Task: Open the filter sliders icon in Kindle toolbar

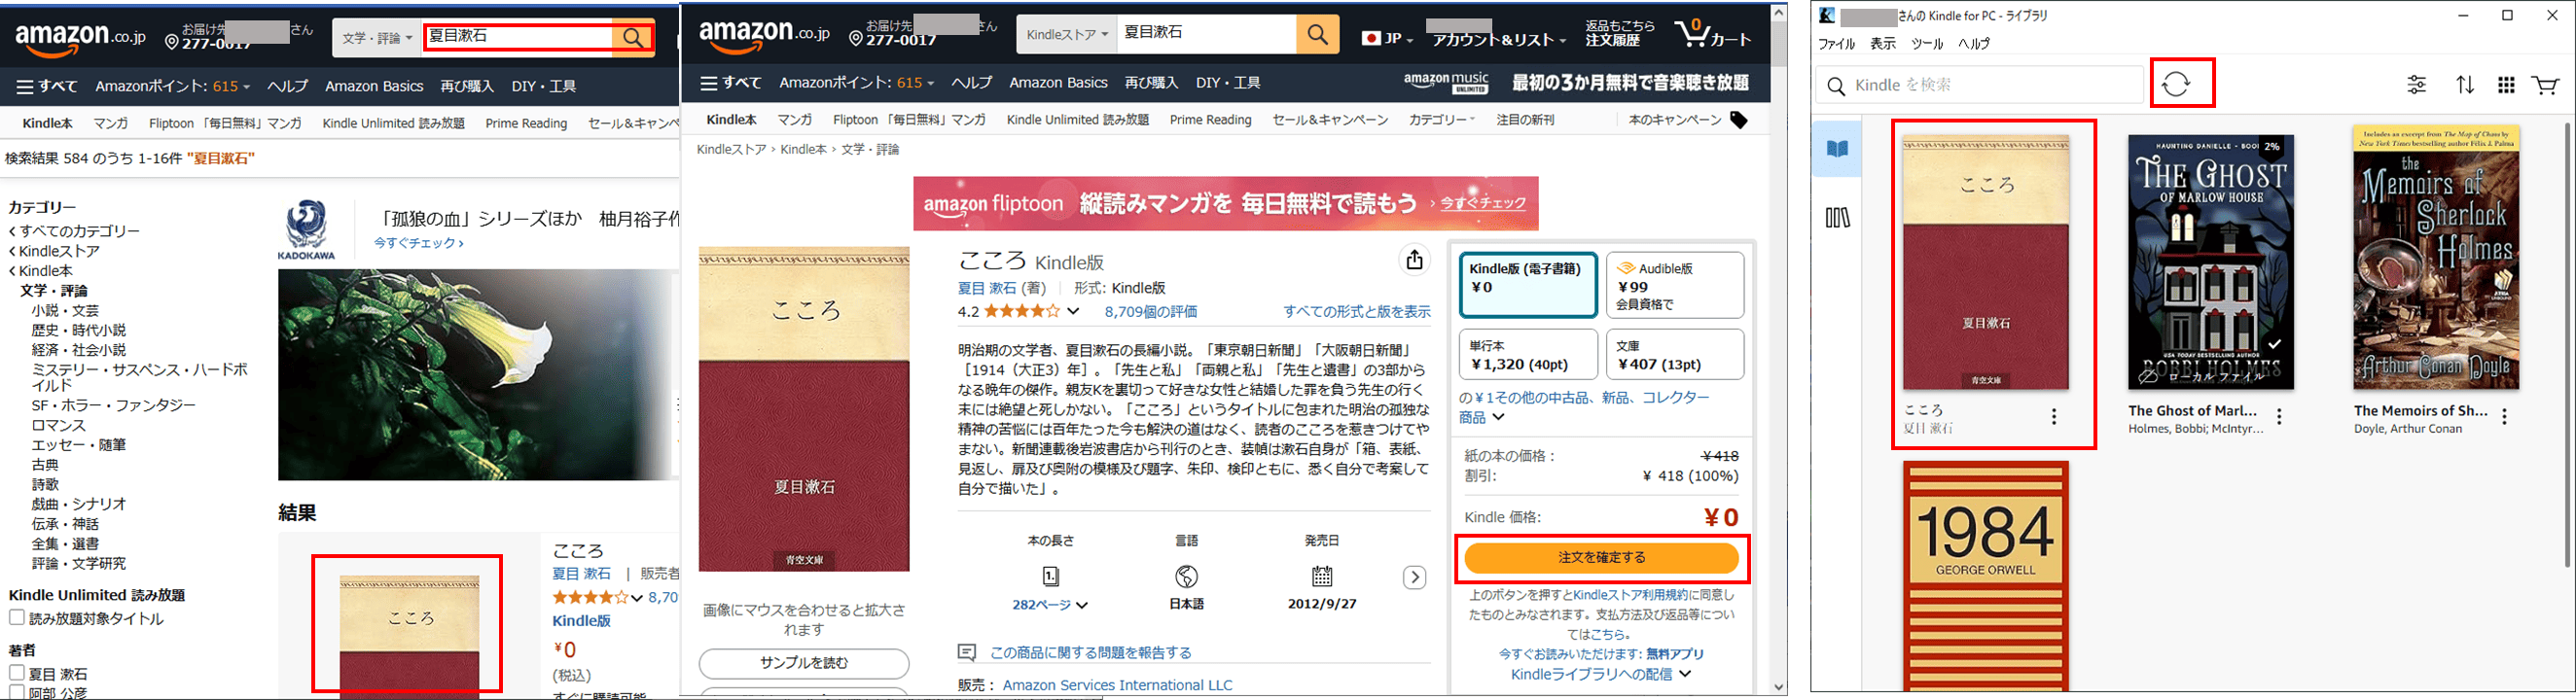Action: [x=2416, y=85]
